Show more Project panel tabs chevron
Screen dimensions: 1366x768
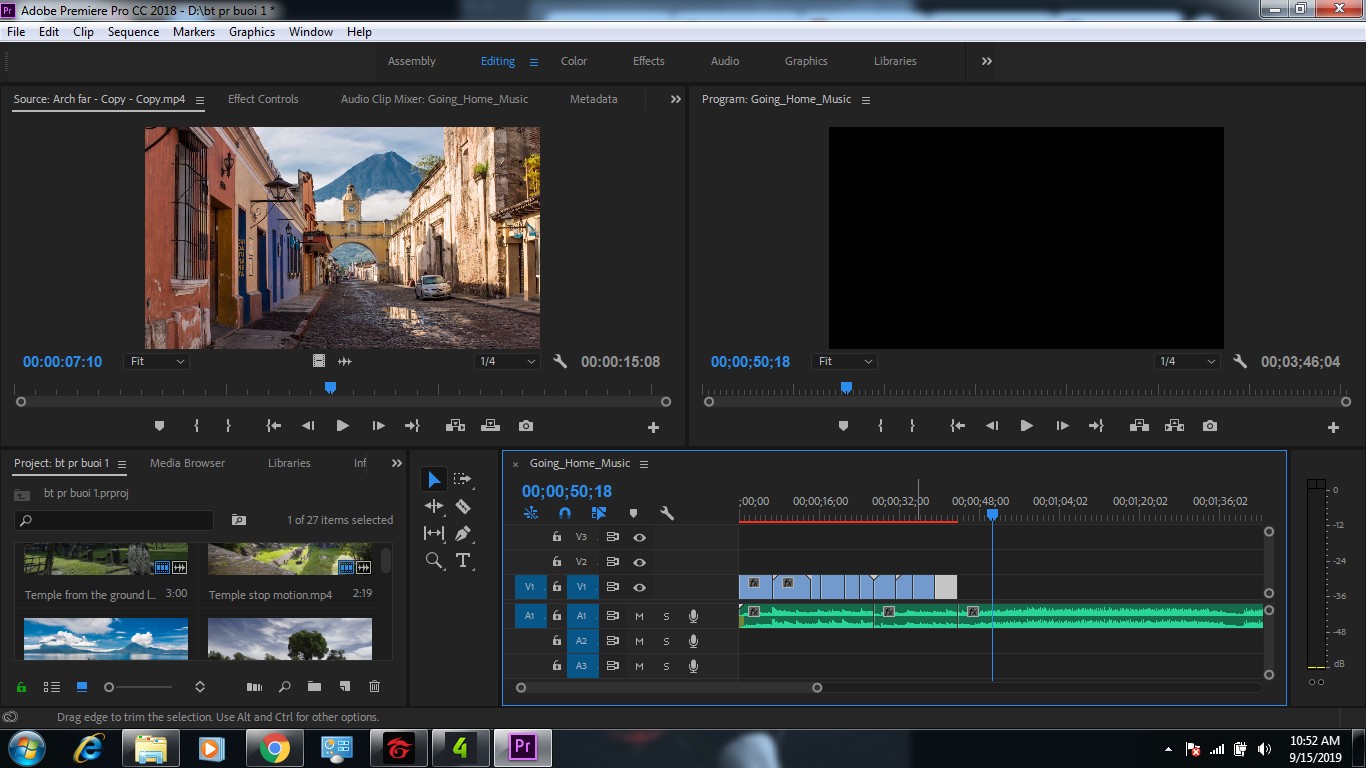point(397,463)
